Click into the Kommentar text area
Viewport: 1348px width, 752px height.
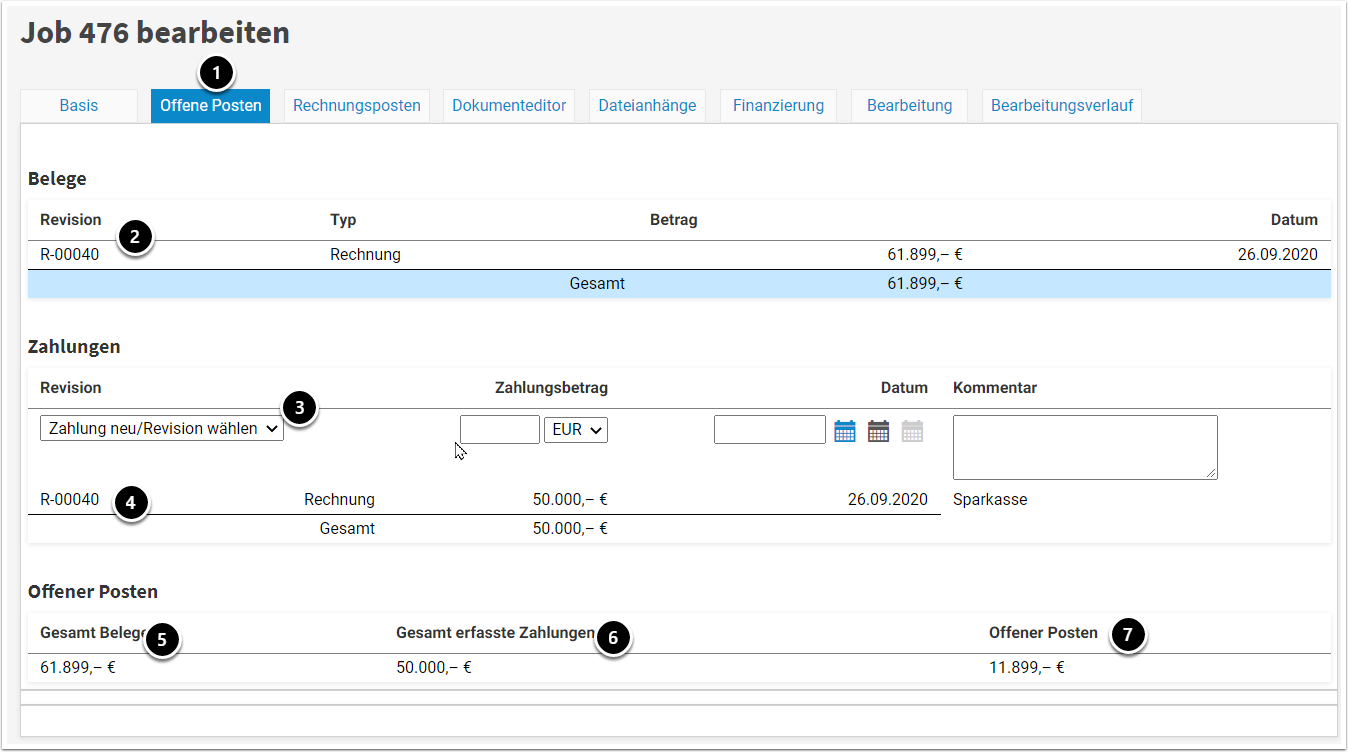(1085, 447)
